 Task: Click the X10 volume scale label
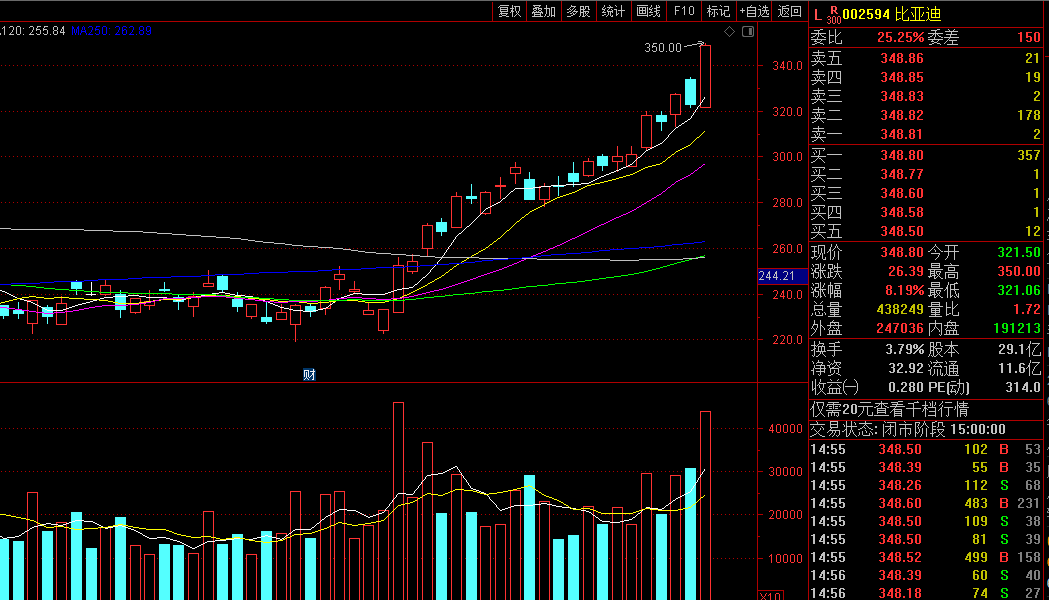(x=770, y=595)
